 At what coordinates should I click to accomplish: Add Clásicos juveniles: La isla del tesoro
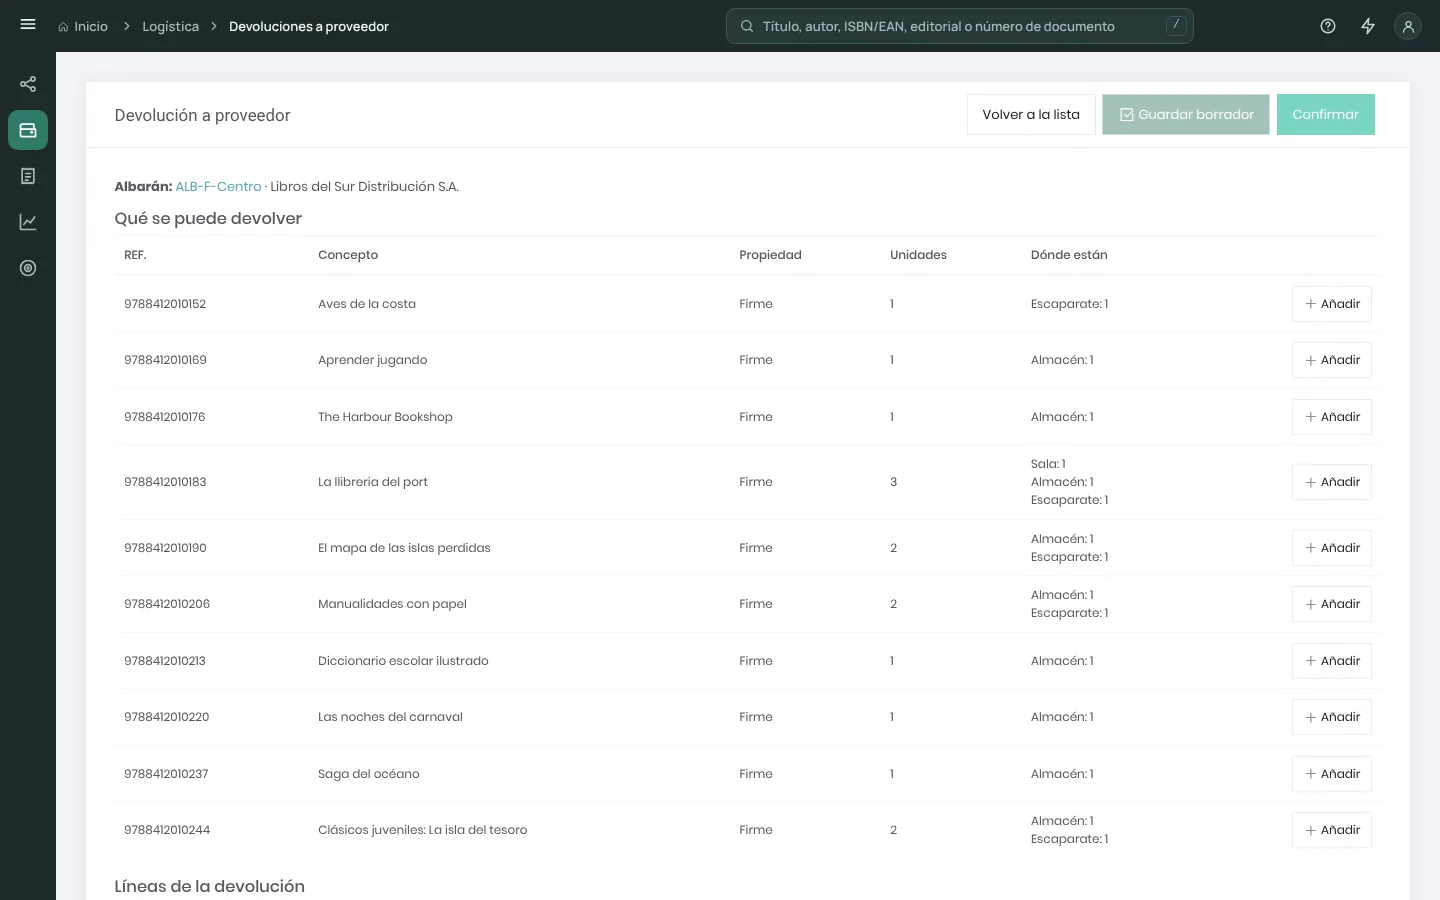(1332, 830)
